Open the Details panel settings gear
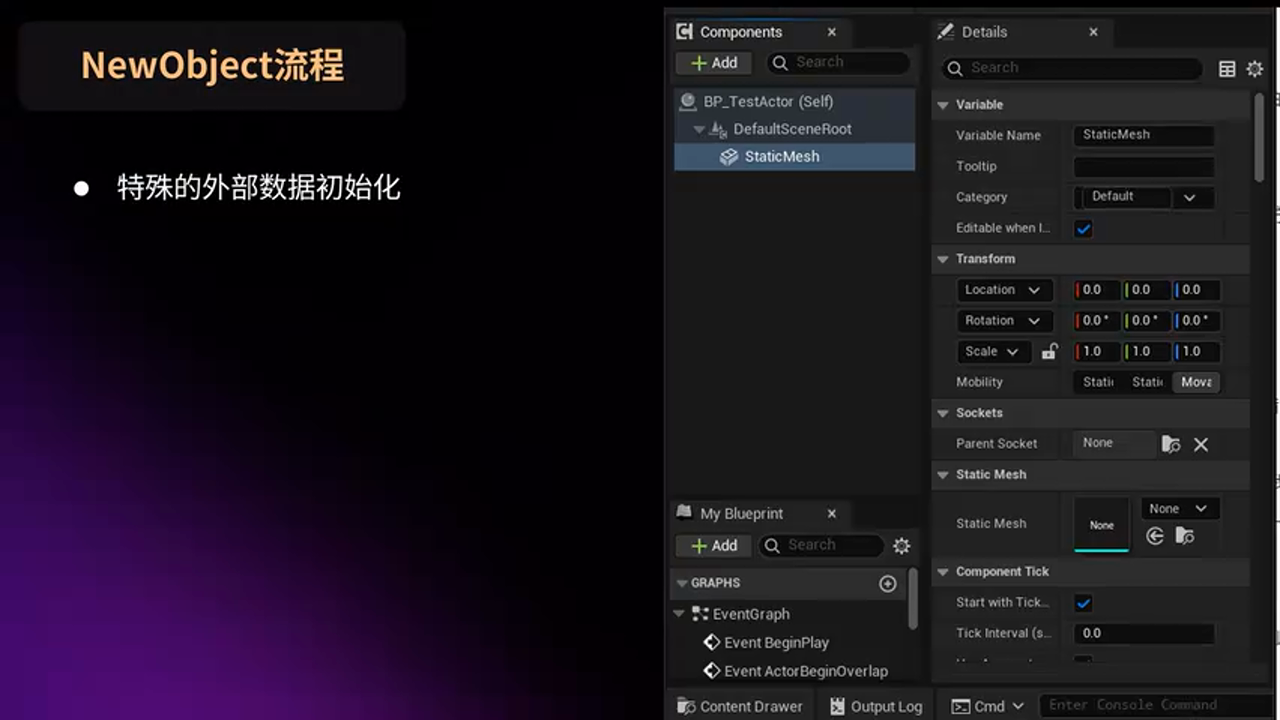This screenshot has width=1280, height=720. coord(1255,68)
